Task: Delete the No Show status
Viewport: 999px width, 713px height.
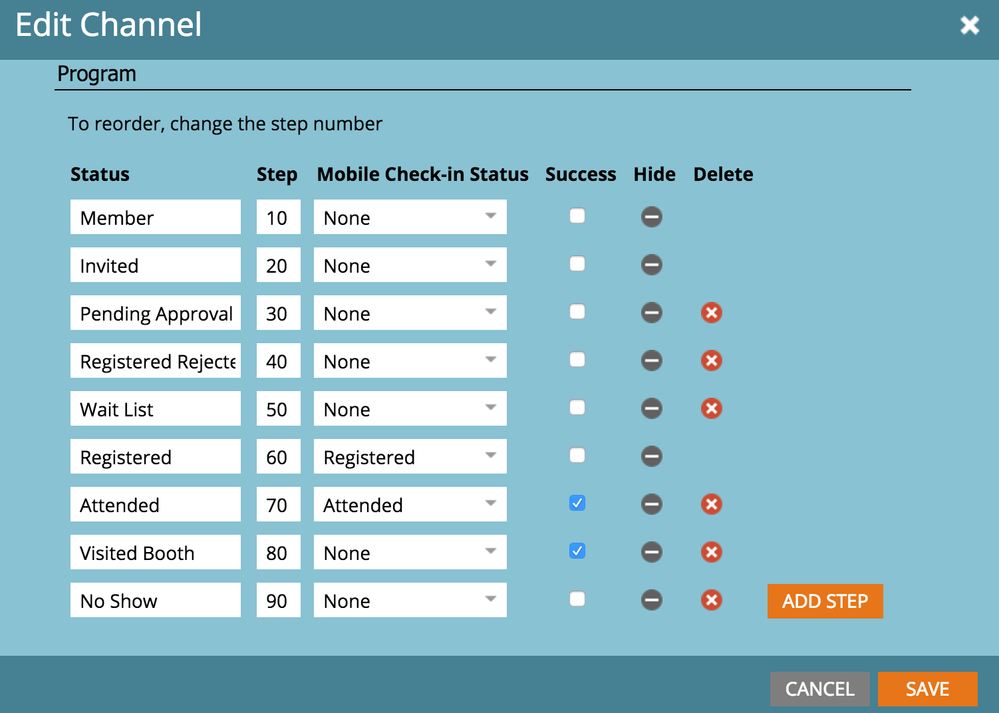Action: tap(711, 600)
